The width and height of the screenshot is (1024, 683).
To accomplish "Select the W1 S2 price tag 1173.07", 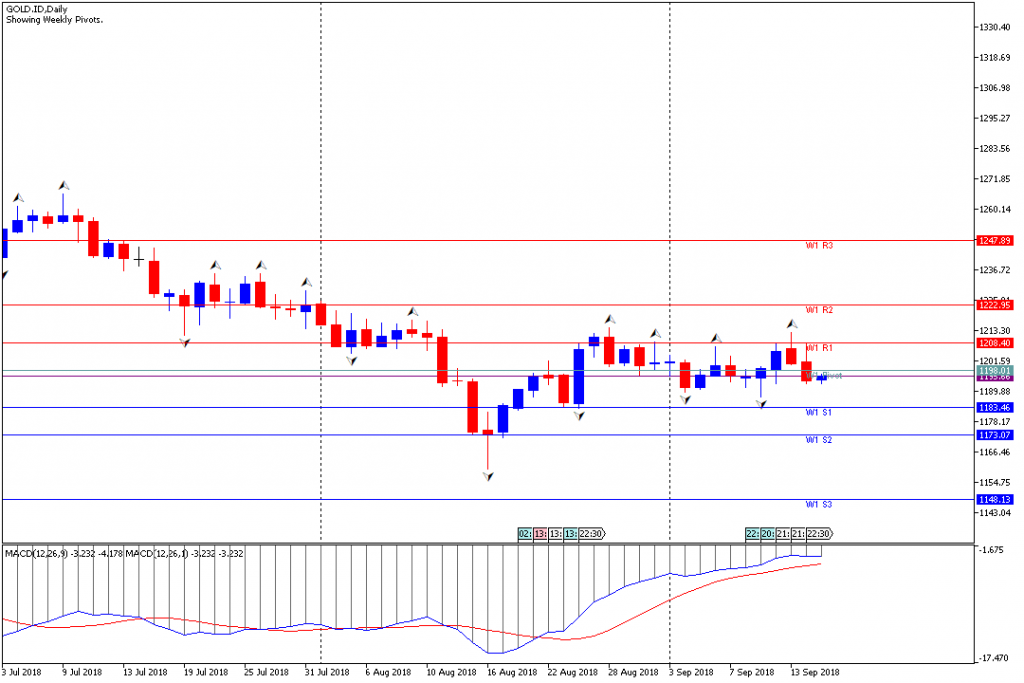I will coord(995,435).
